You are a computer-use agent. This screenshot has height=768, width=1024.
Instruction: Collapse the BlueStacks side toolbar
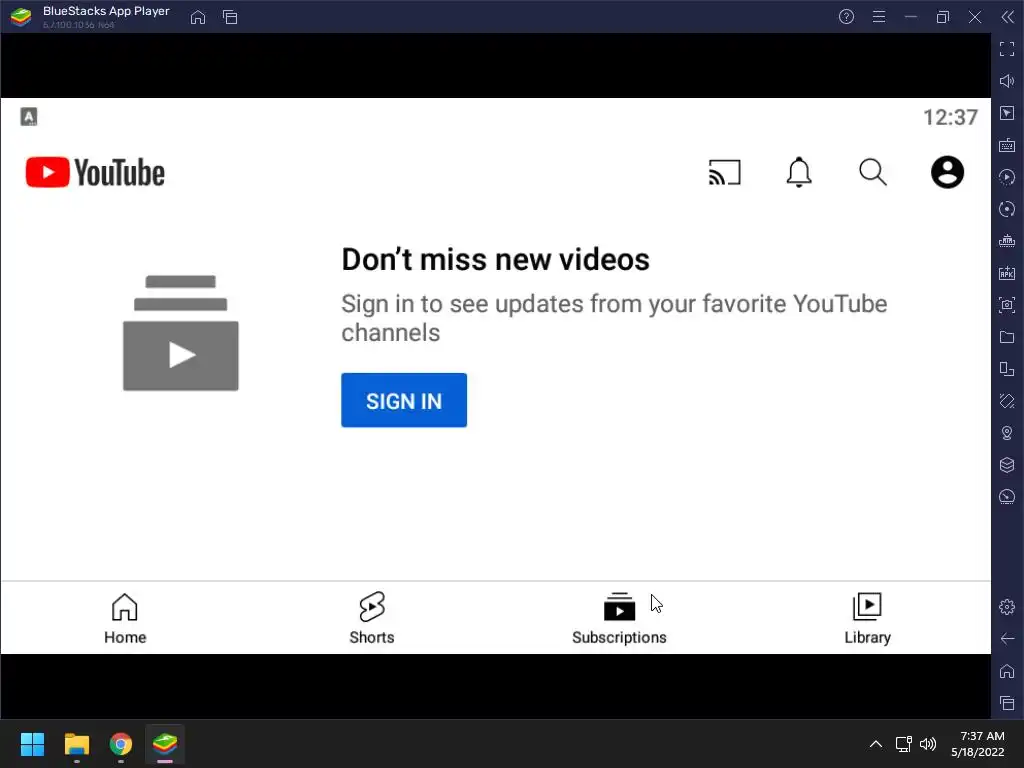click(x=1008, y=17)
